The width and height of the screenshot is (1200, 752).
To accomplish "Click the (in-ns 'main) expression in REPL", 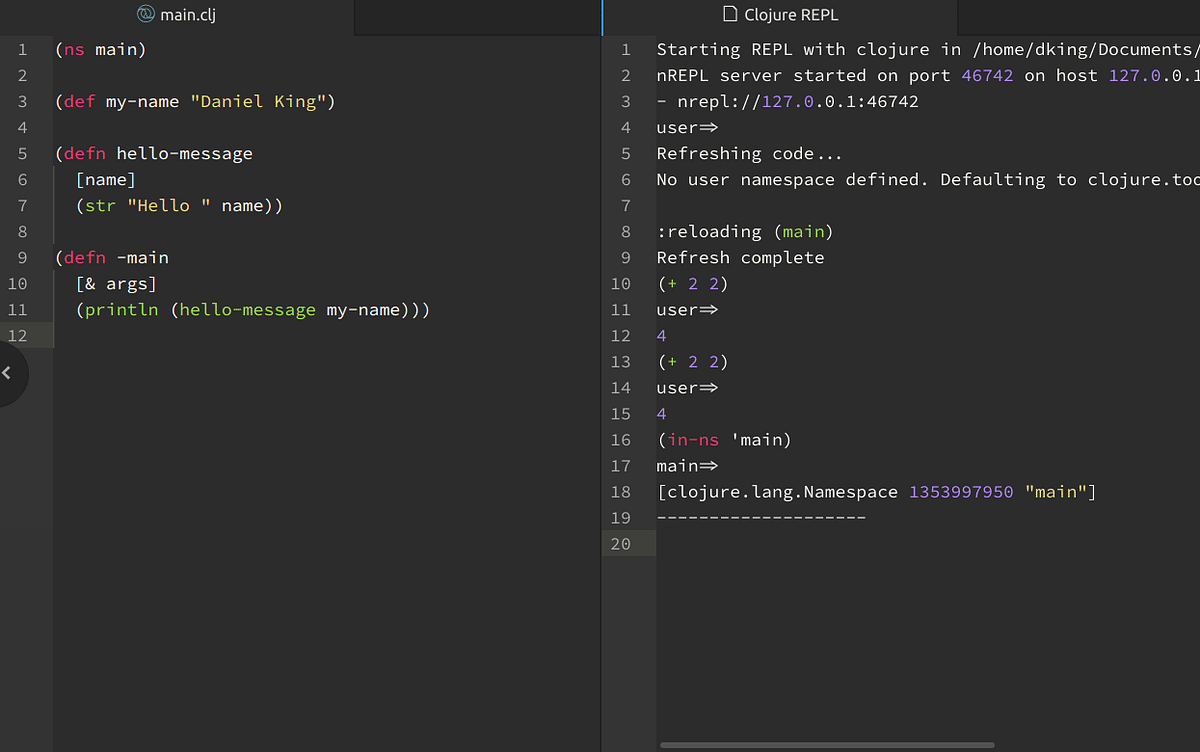I will (723, 439).
